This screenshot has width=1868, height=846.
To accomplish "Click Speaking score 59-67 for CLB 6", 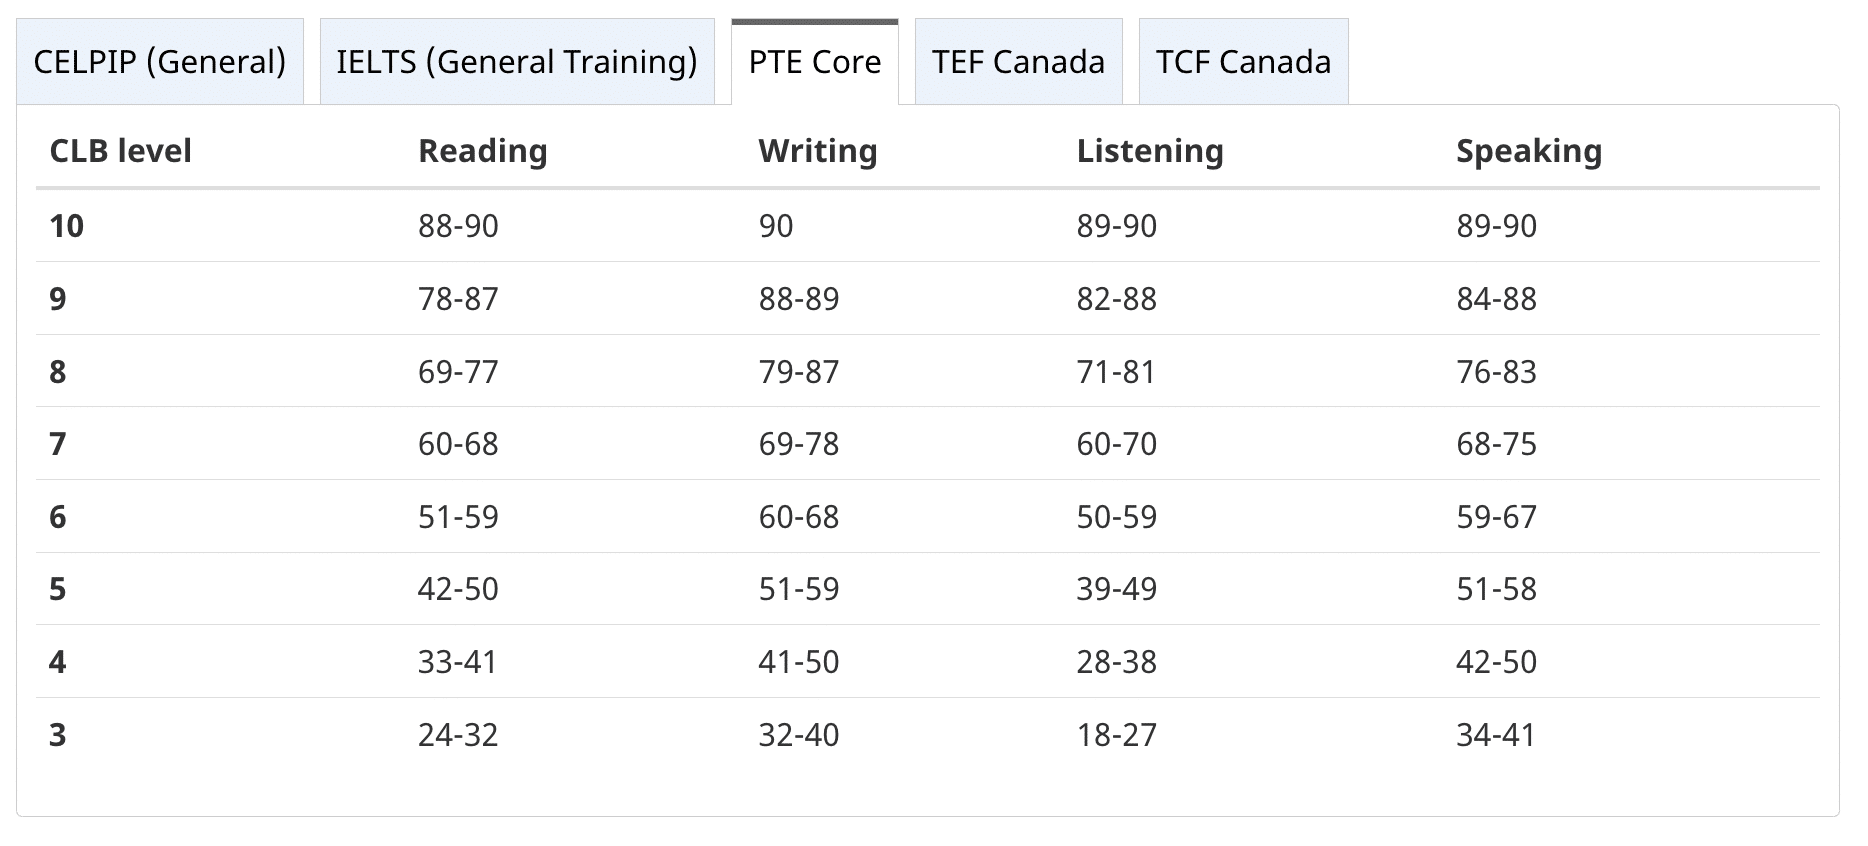I will (x=1496, y=517).
